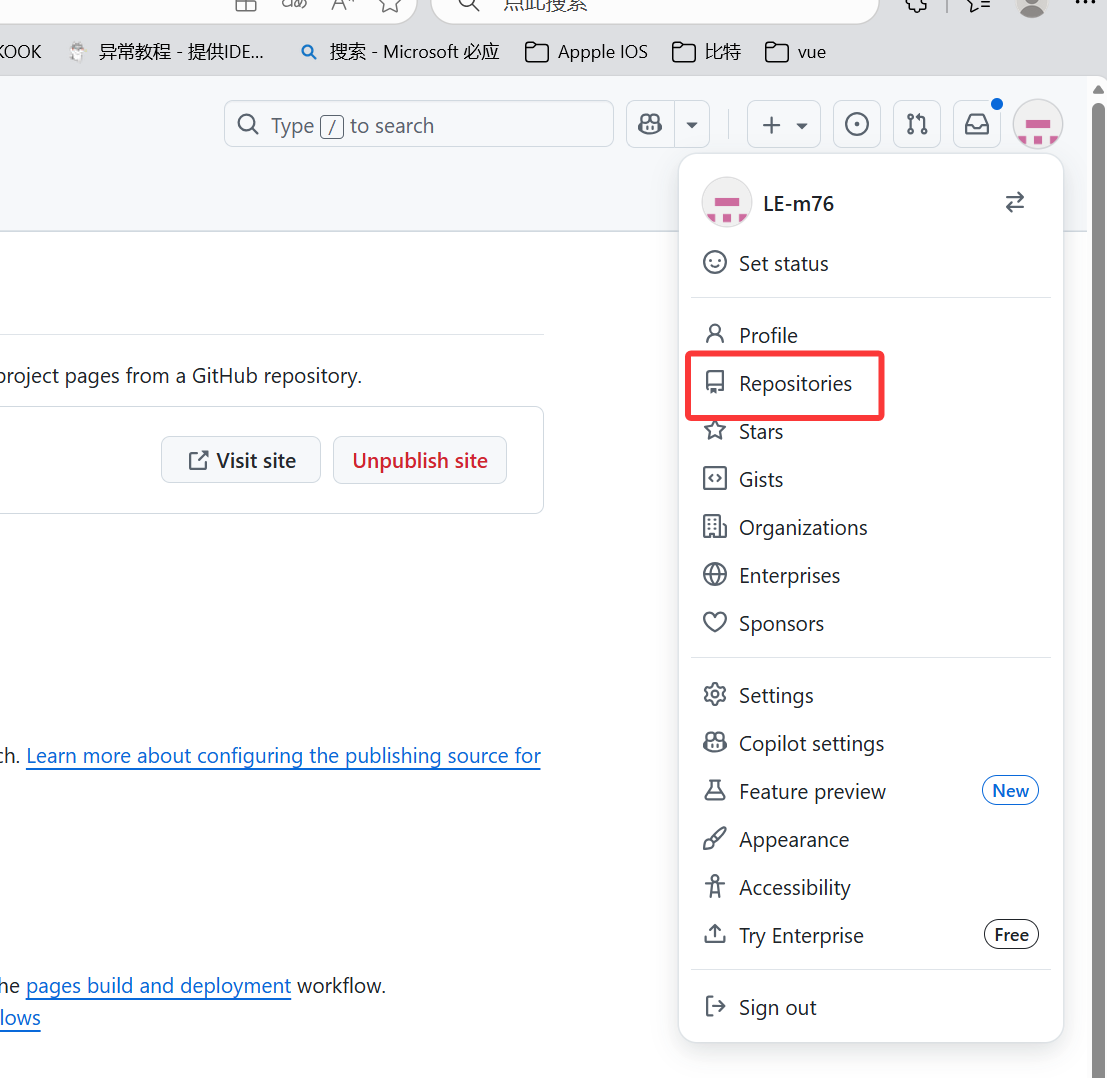Image resolution: width=1107 pixels, height=1078 pixels.
Task: Open the Appple IOS bookmarks folder
Action: [587, 52]
